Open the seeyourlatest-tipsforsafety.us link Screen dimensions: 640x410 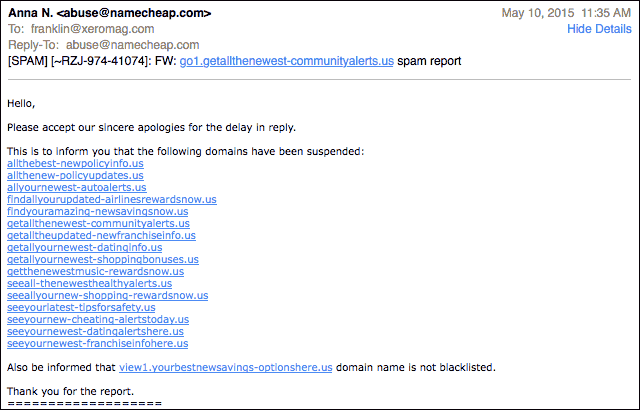click(81, 307)
